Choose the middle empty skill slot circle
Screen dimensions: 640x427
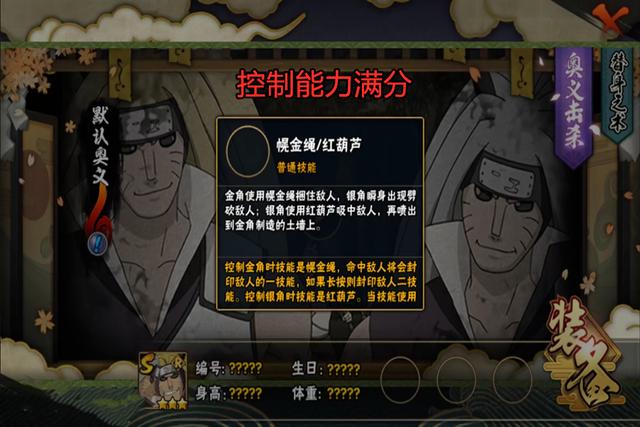(x=456, y=380)
